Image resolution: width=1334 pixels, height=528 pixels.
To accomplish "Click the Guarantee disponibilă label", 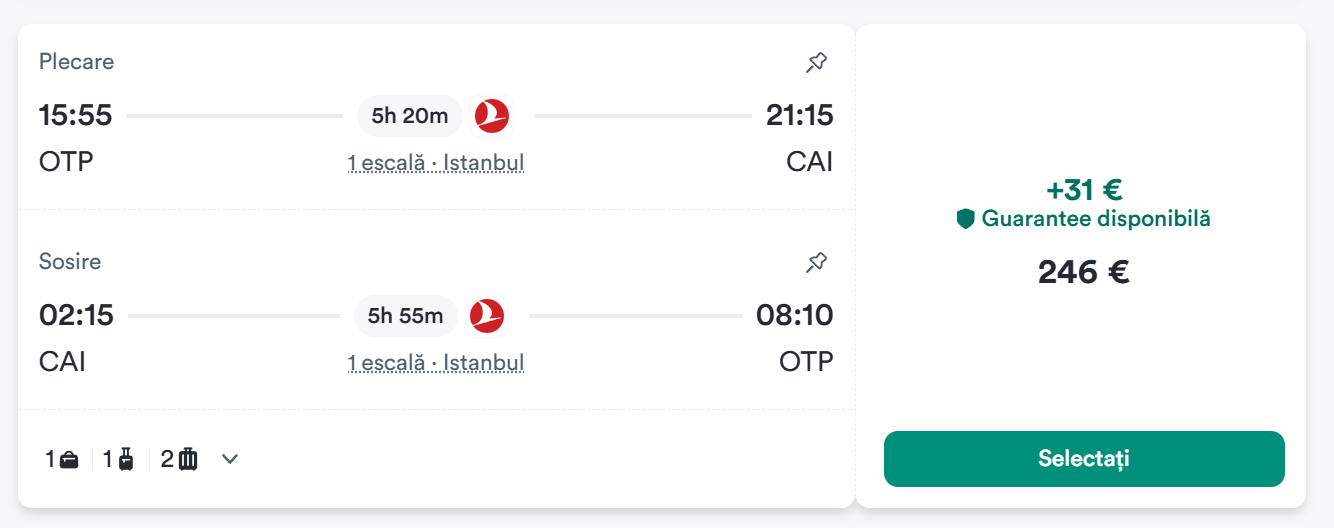I will tap(1096, 219).
